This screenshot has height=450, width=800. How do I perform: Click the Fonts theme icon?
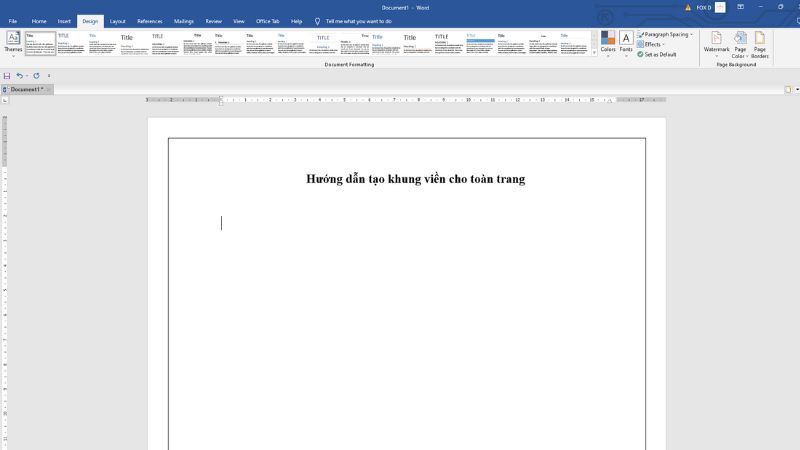point(626,41)
